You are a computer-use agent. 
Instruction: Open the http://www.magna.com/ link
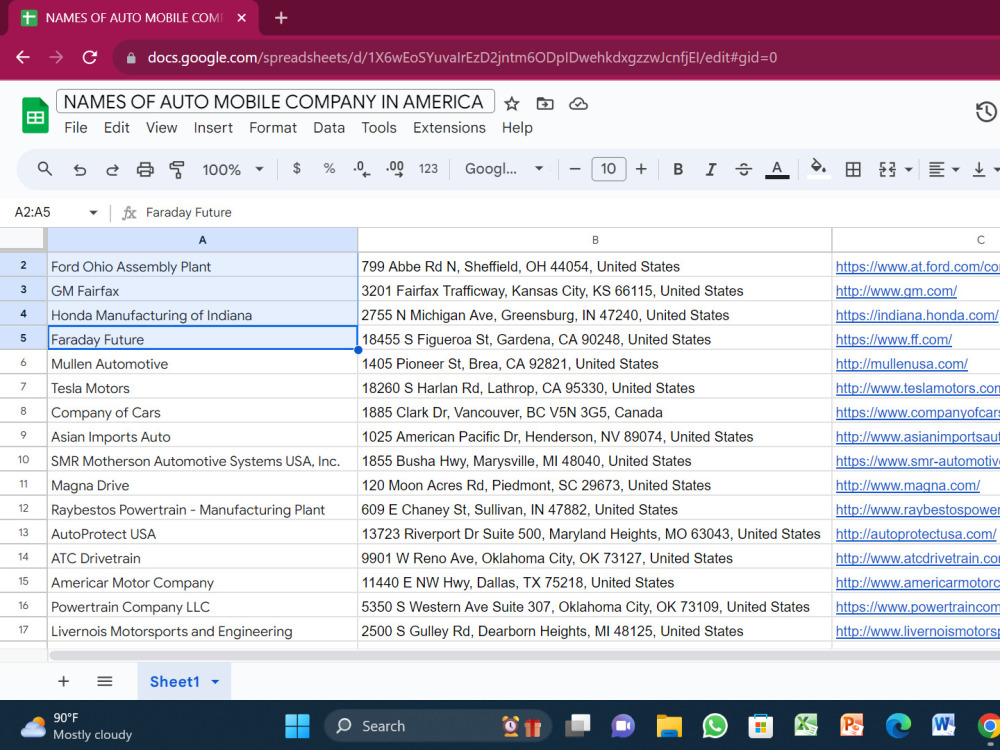[908, 485]
